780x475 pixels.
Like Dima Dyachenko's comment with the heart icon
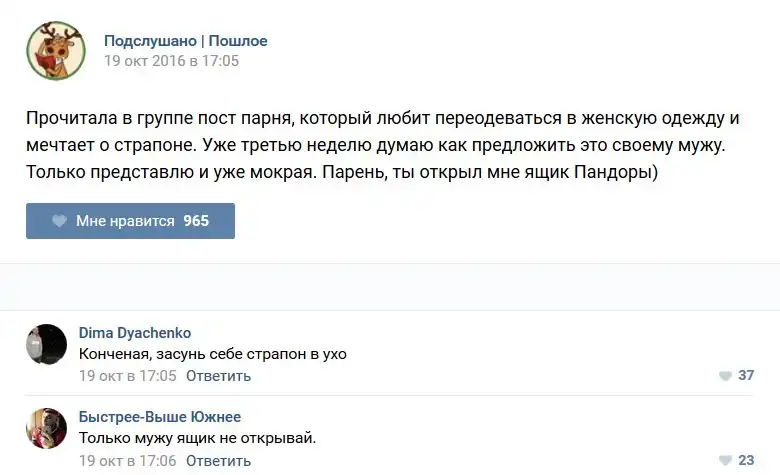point(725,376)
